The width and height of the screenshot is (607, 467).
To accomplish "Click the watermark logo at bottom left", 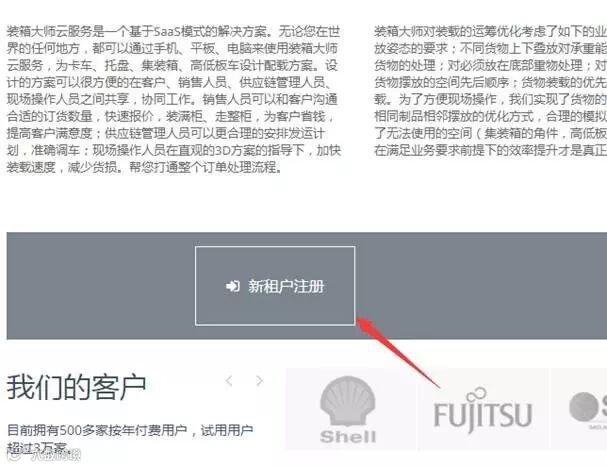I will point(44,455).
